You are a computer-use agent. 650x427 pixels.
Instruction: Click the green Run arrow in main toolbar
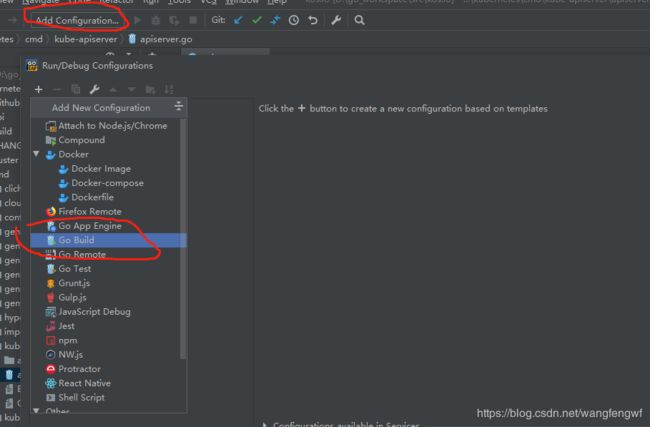tap(138, 20)
